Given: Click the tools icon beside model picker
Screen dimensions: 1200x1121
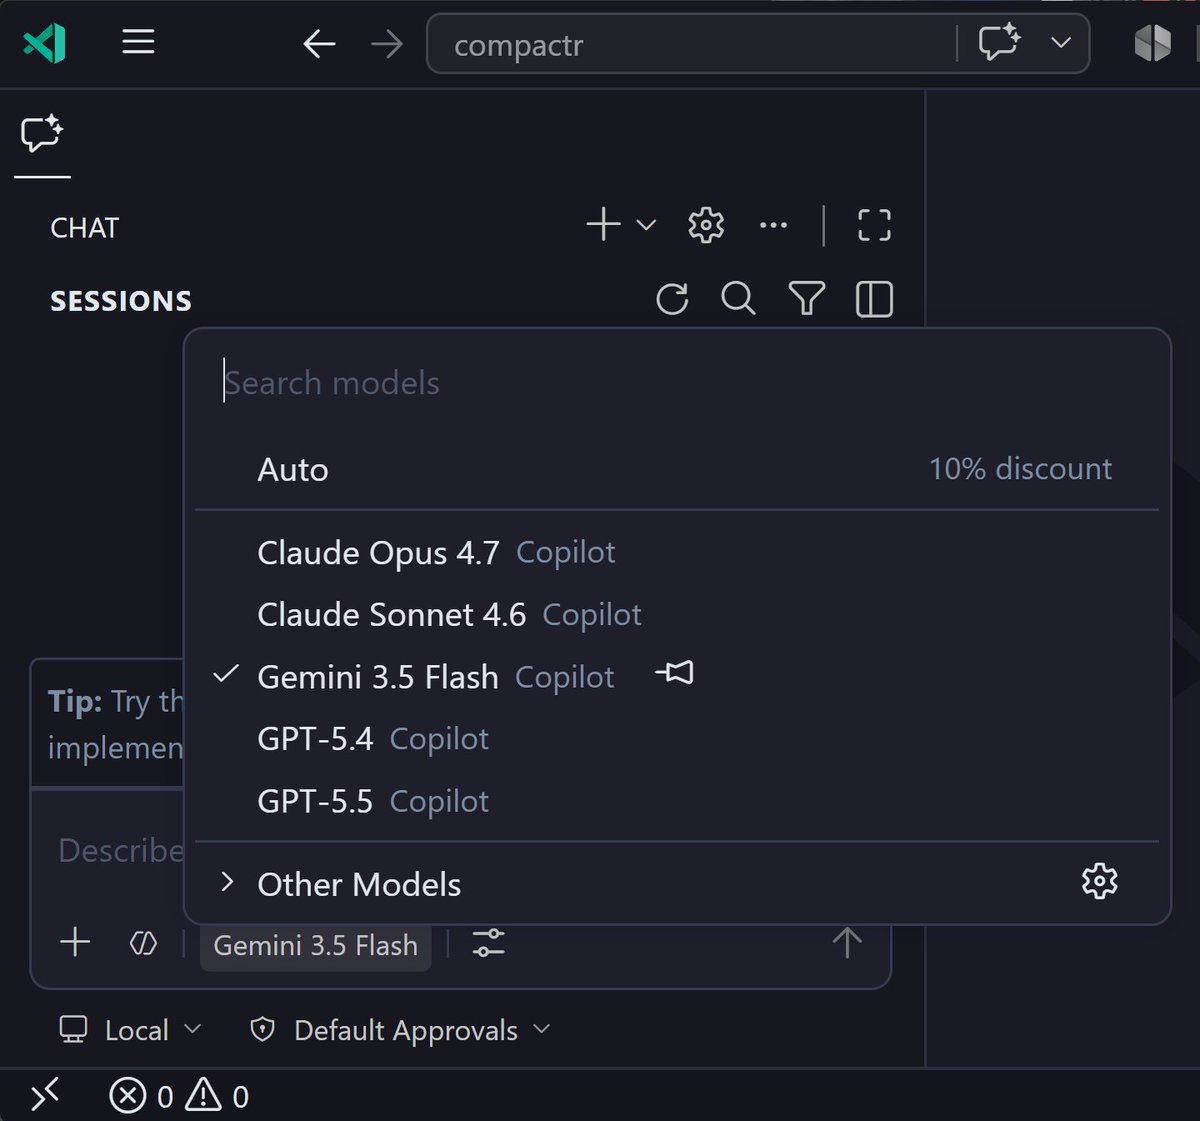Looking at the screenshot, I should (x=144, y=943).
